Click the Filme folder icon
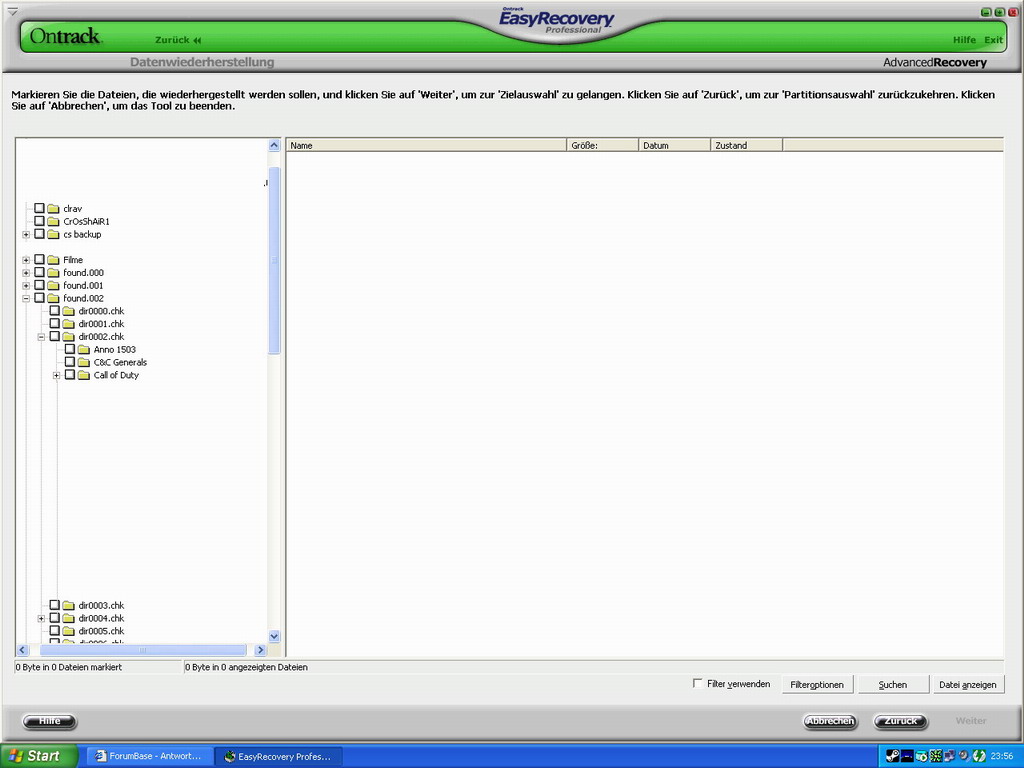1024x768 pixels. (54, 260)
